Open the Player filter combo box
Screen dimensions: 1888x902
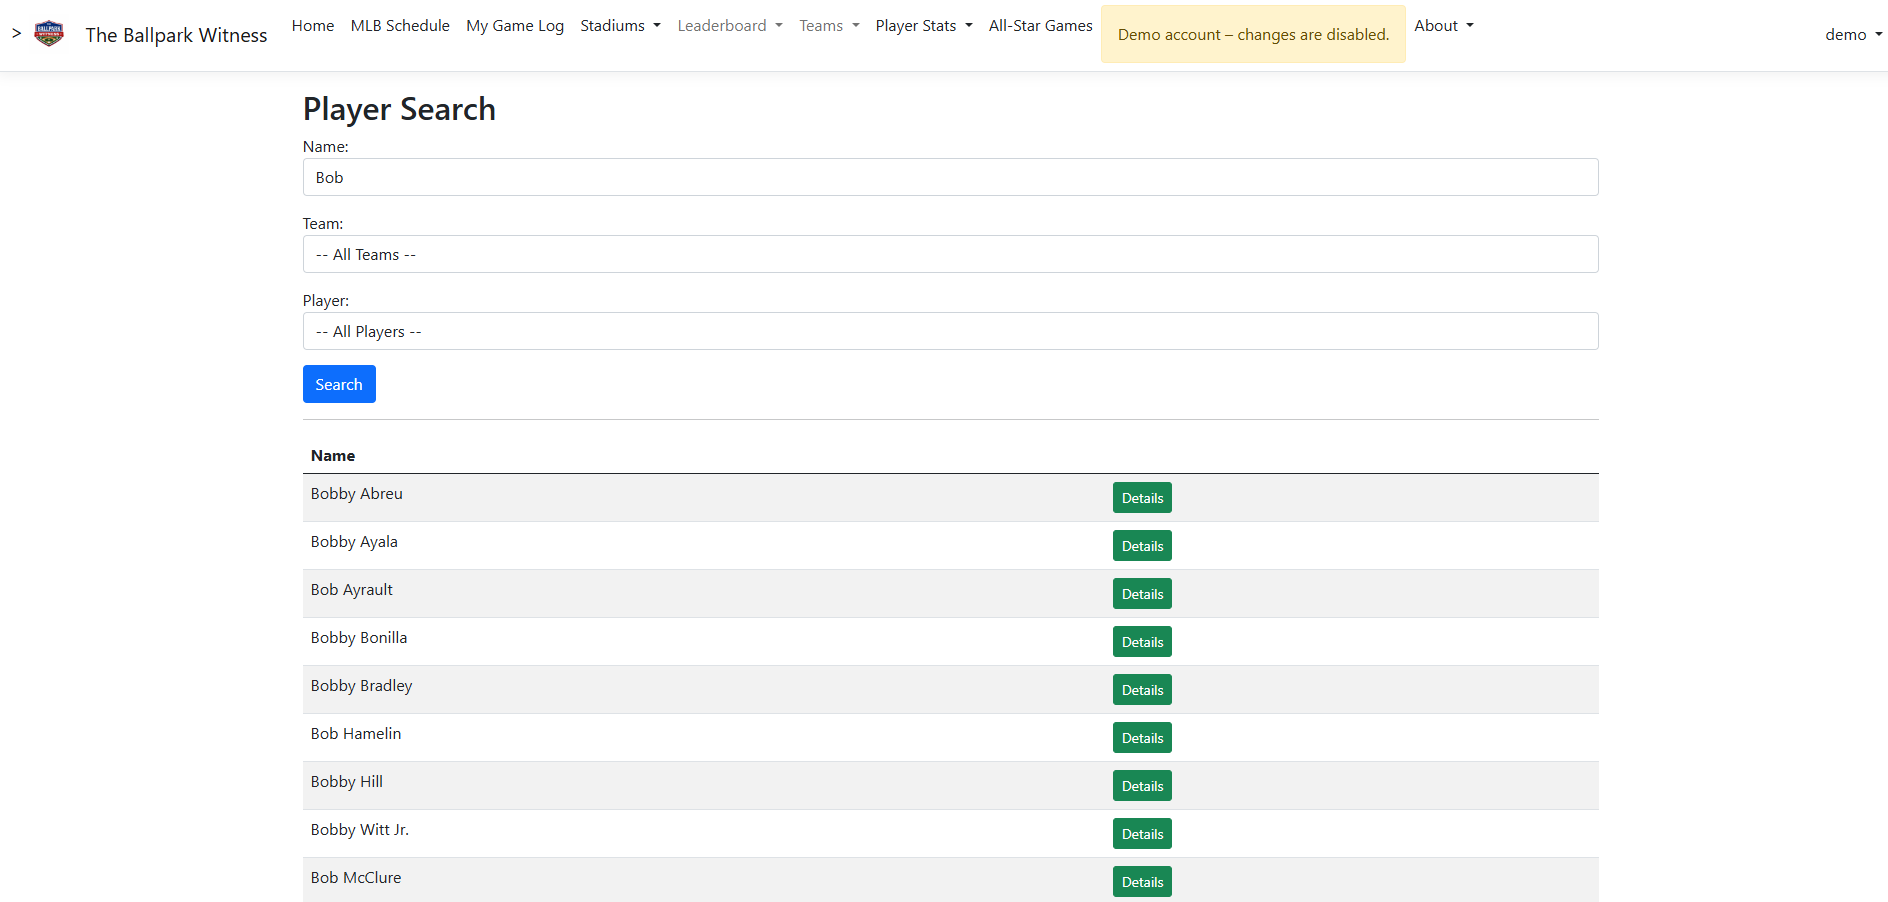[x=950, y=332]
